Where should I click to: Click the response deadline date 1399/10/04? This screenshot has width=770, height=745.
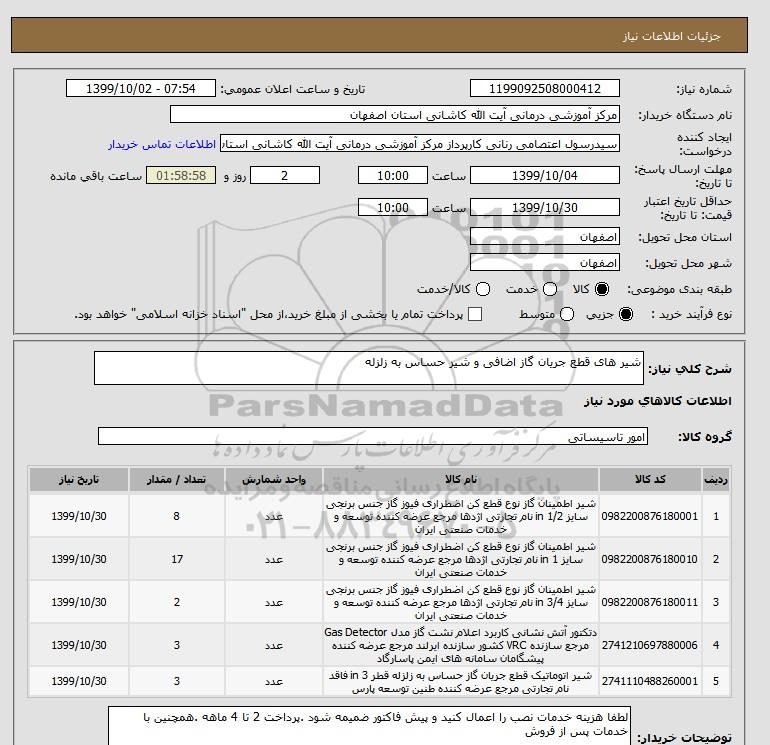tap(545, 175)
